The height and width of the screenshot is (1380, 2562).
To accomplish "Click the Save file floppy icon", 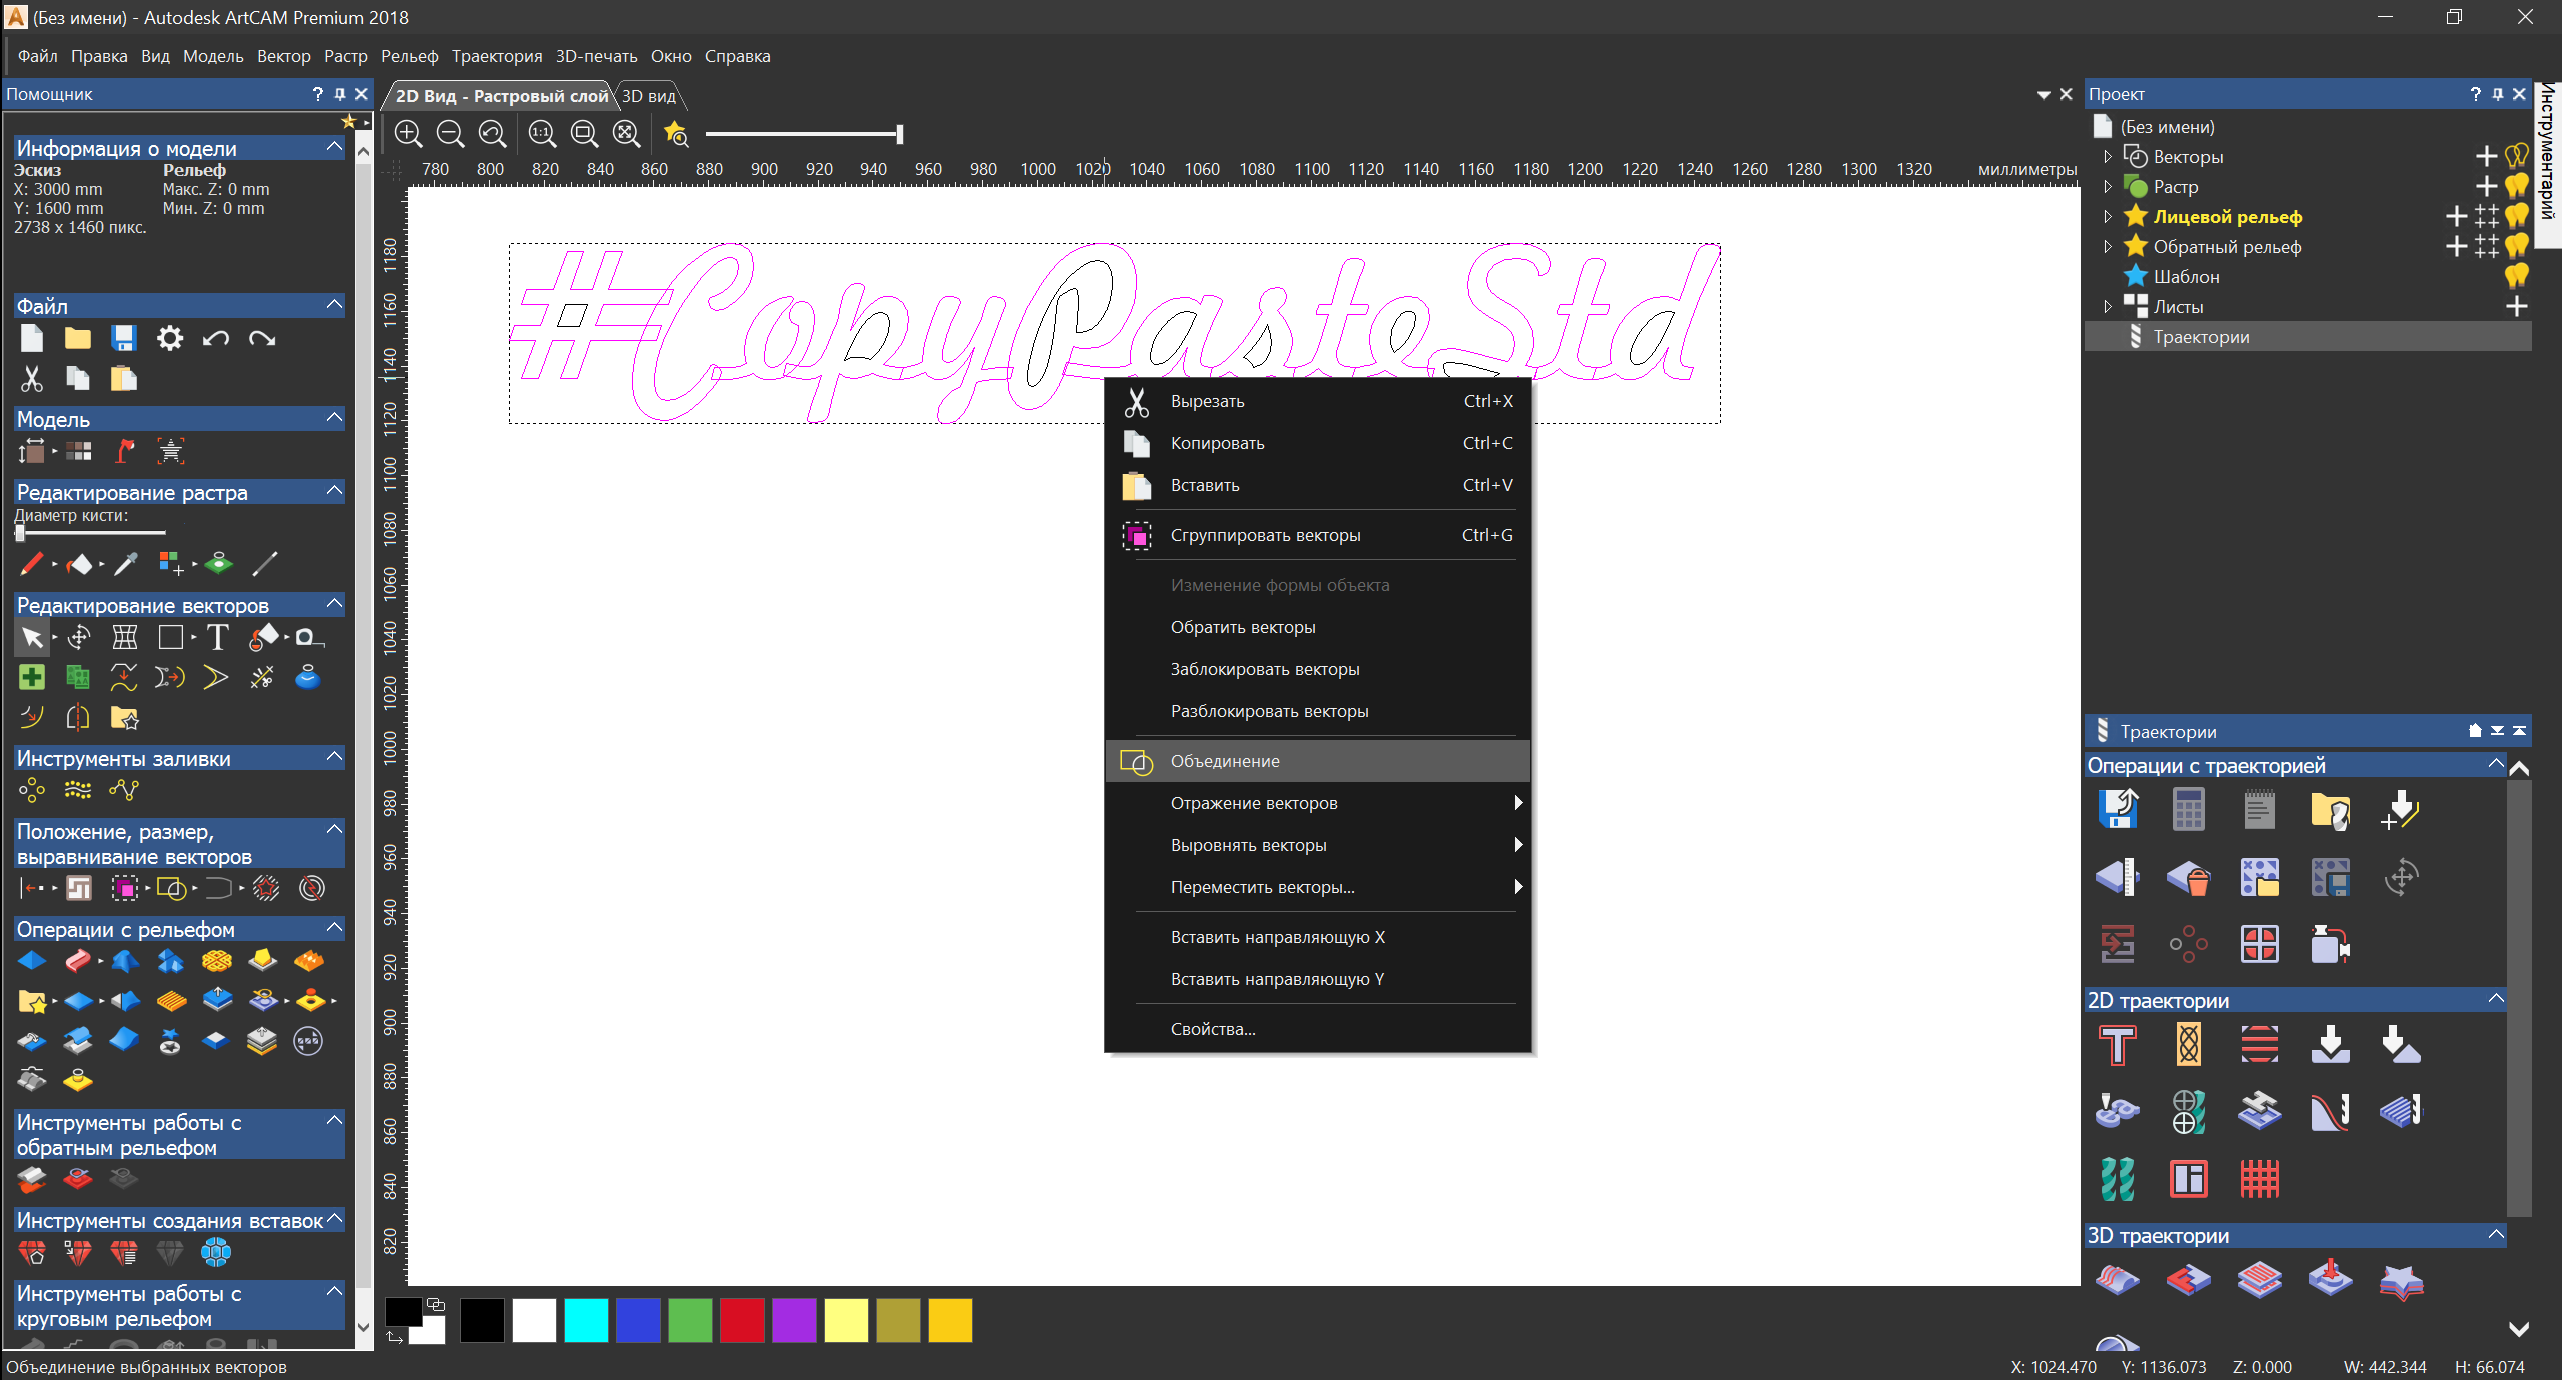I will coord(123,338).
